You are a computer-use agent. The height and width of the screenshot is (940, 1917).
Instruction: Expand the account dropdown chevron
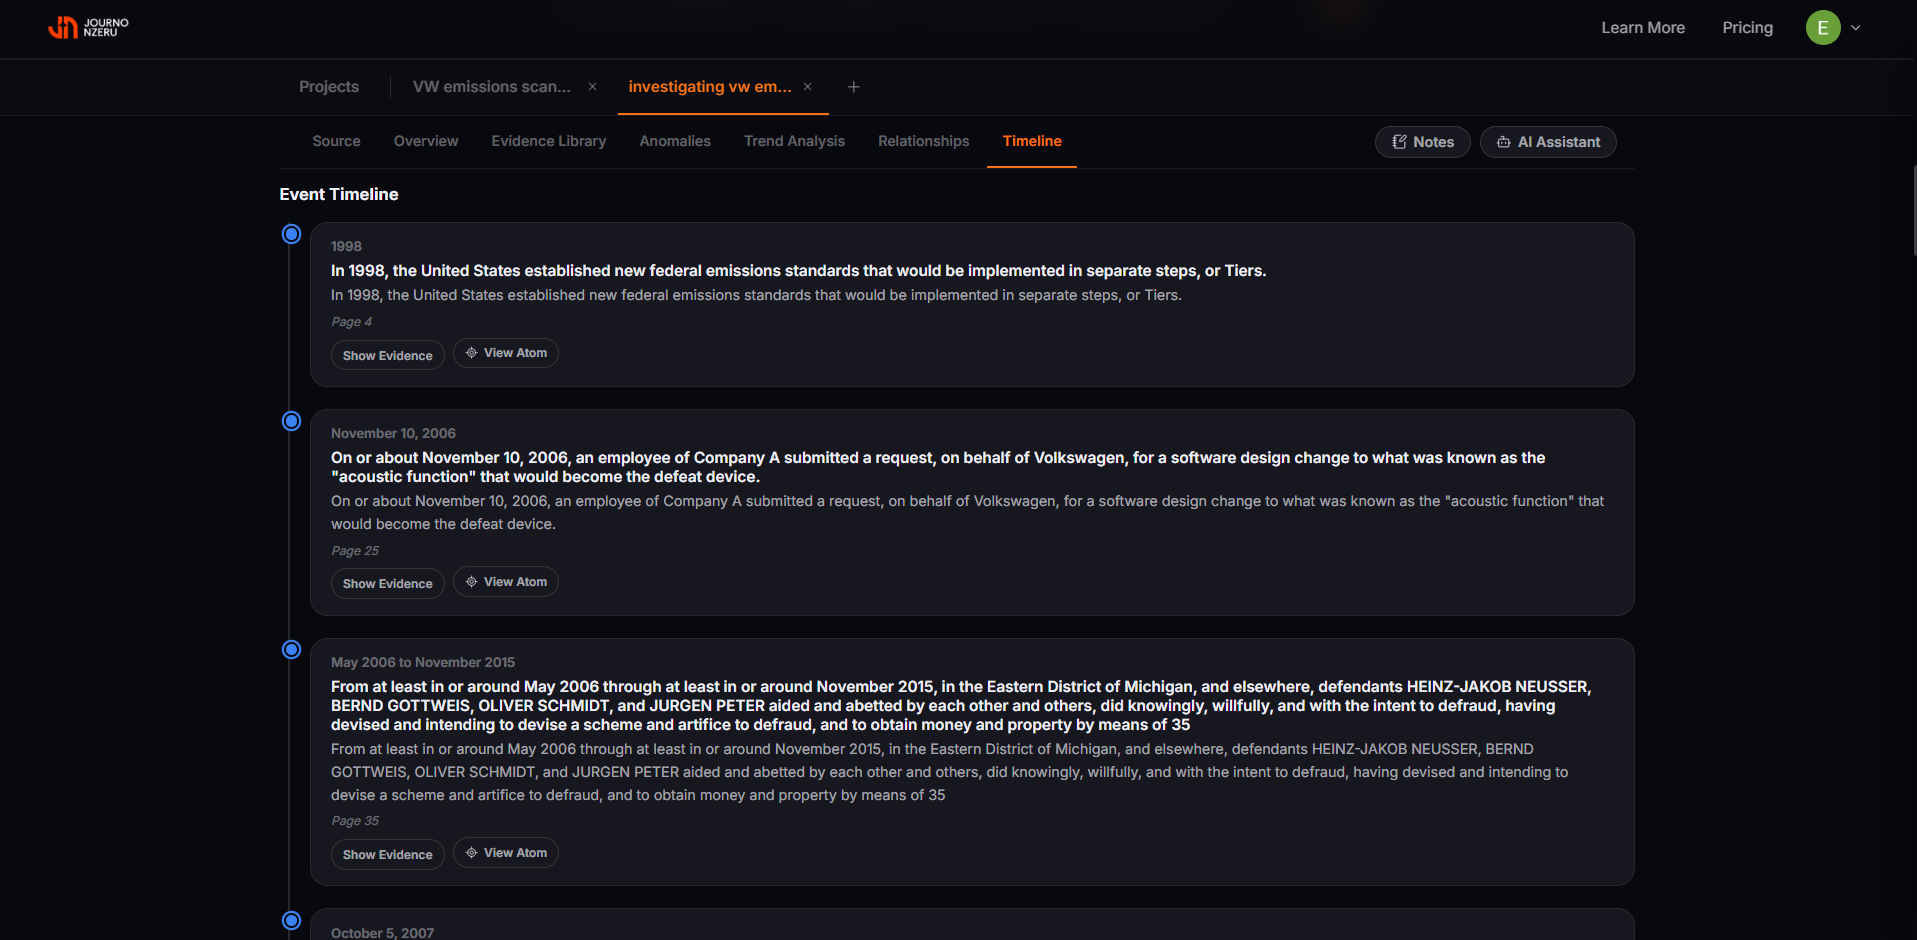(x=1856, y=28)
